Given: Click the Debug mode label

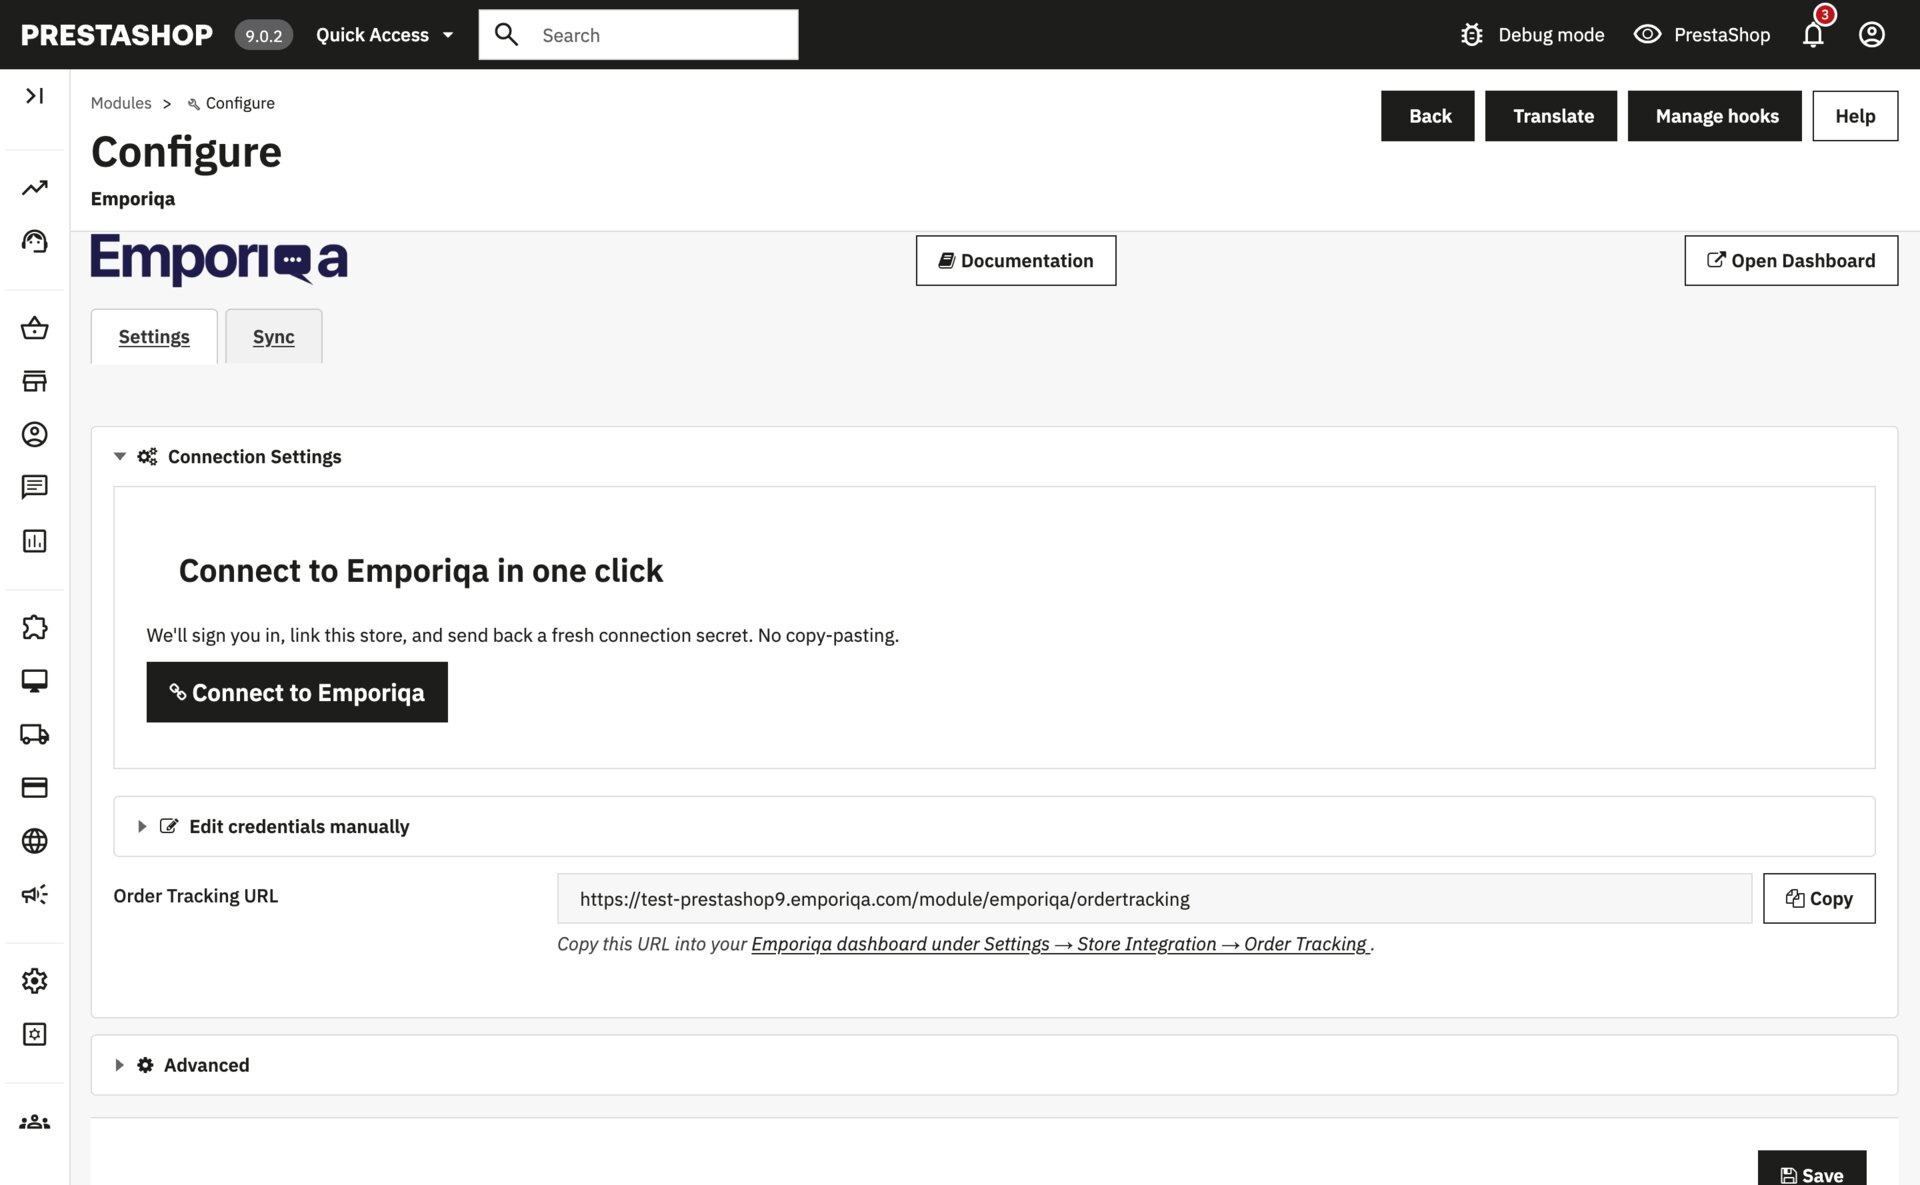Looking at the screenshot, I should pyautogui.click(x=1551, y=35).
